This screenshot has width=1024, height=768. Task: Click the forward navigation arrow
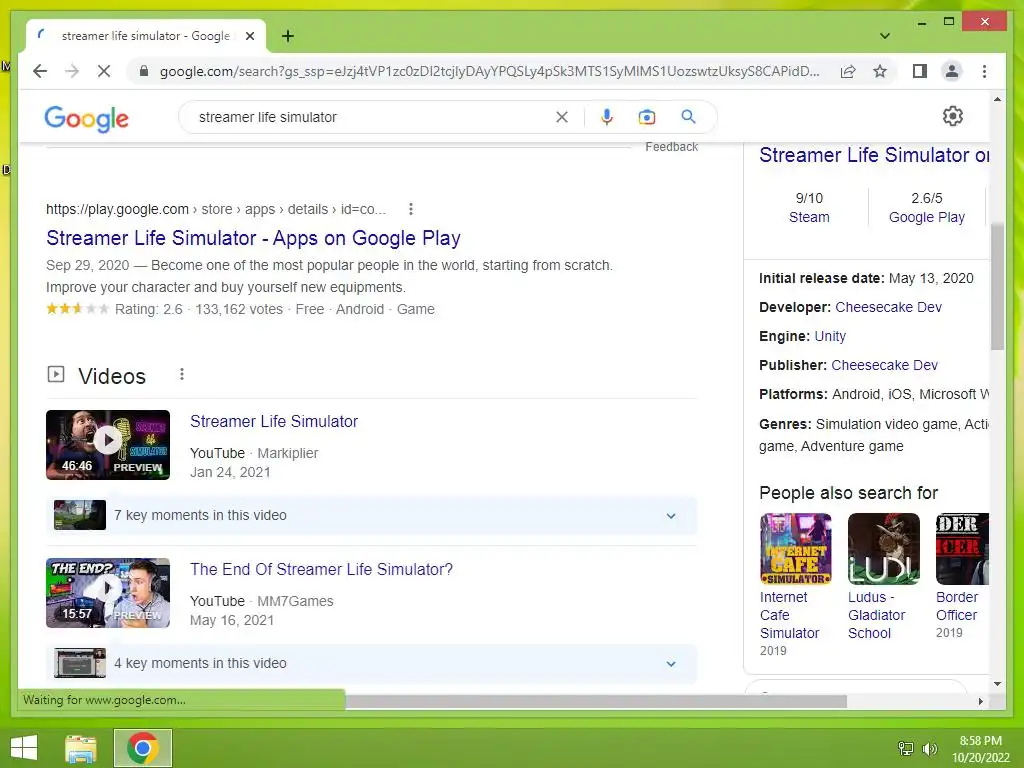pyautogui.click(x=72, y=71)
